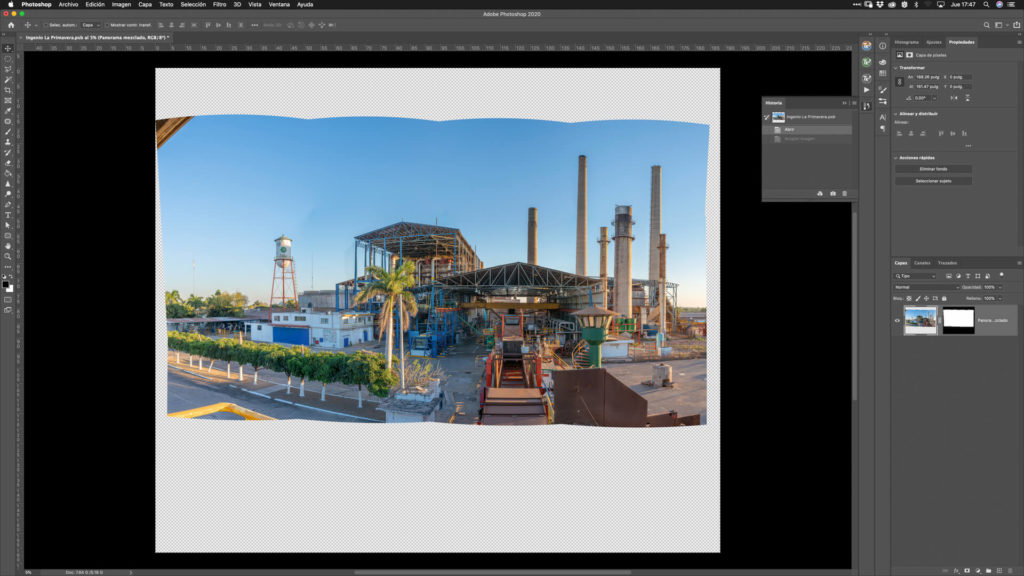This screenshot has height=576, width=1024.
Task: Toggle the Mostrar contr. transf. checkbox
Action: coord(108,24)
